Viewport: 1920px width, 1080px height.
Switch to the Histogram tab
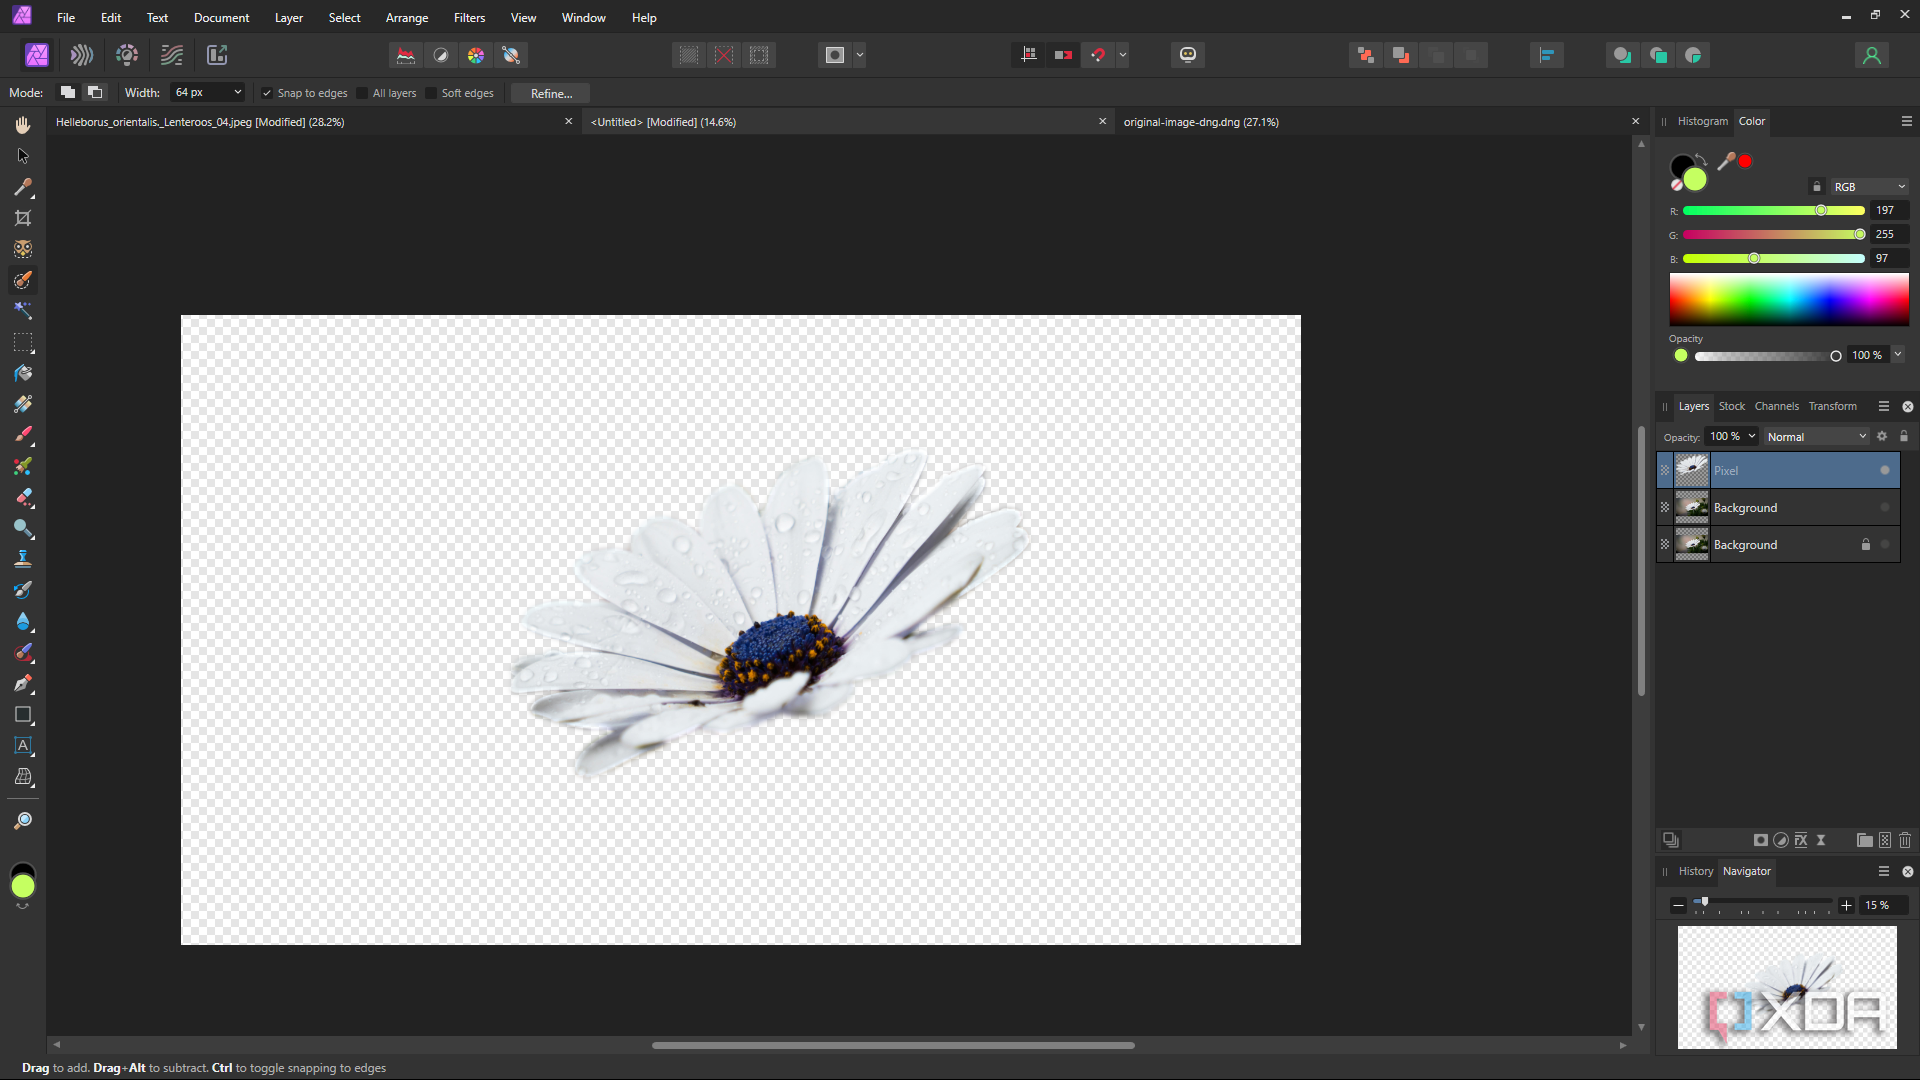click(x=1702, y=121)
